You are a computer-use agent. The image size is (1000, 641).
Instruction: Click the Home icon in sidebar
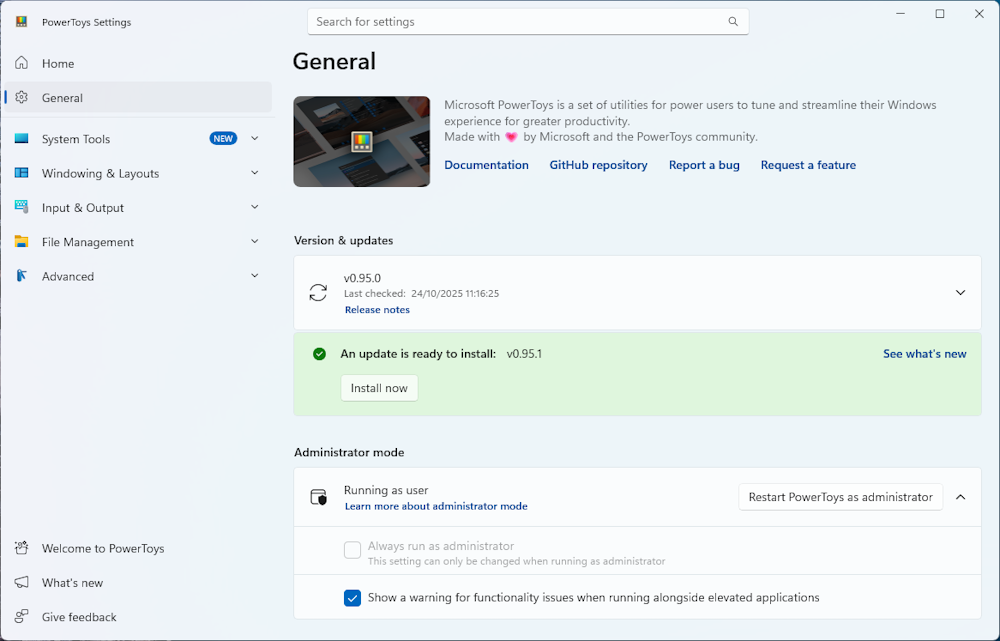point(21,63)
